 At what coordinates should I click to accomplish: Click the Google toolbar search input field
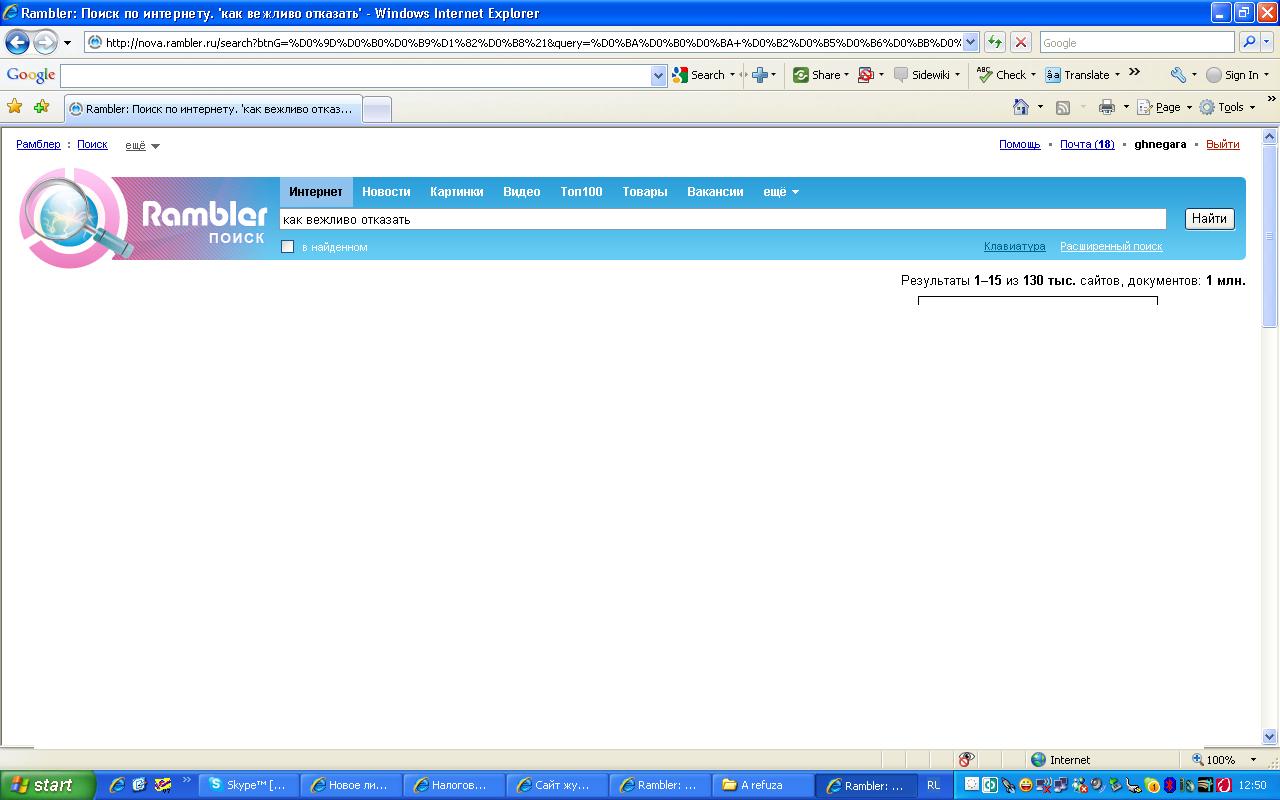[355, 75]
